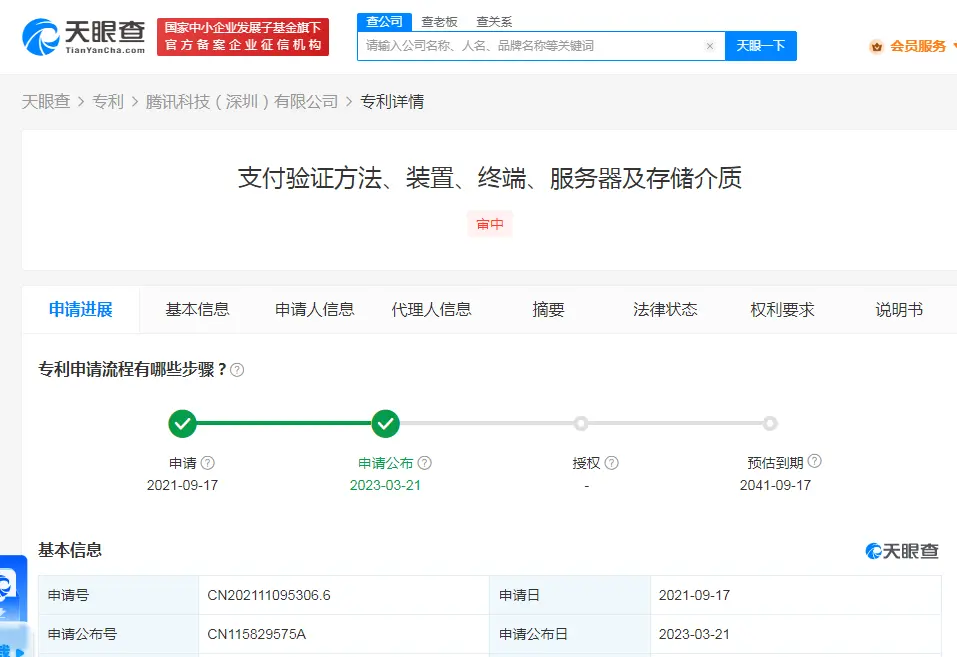Switch to the 基本信息 tab
957x657 pixels.
point(197,310)
